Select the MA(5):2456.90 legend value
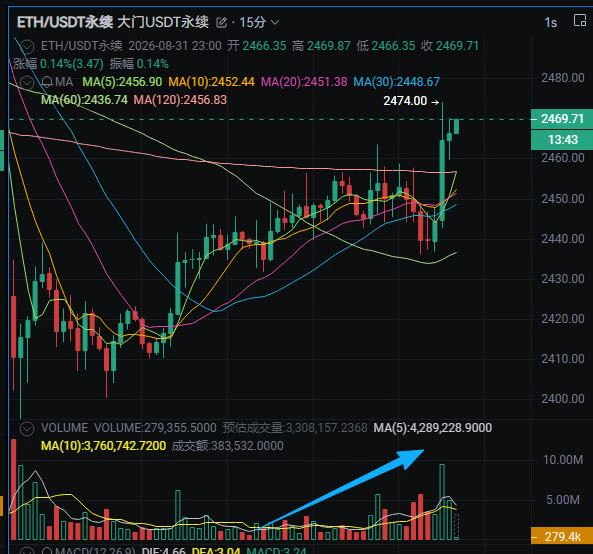 122,82
